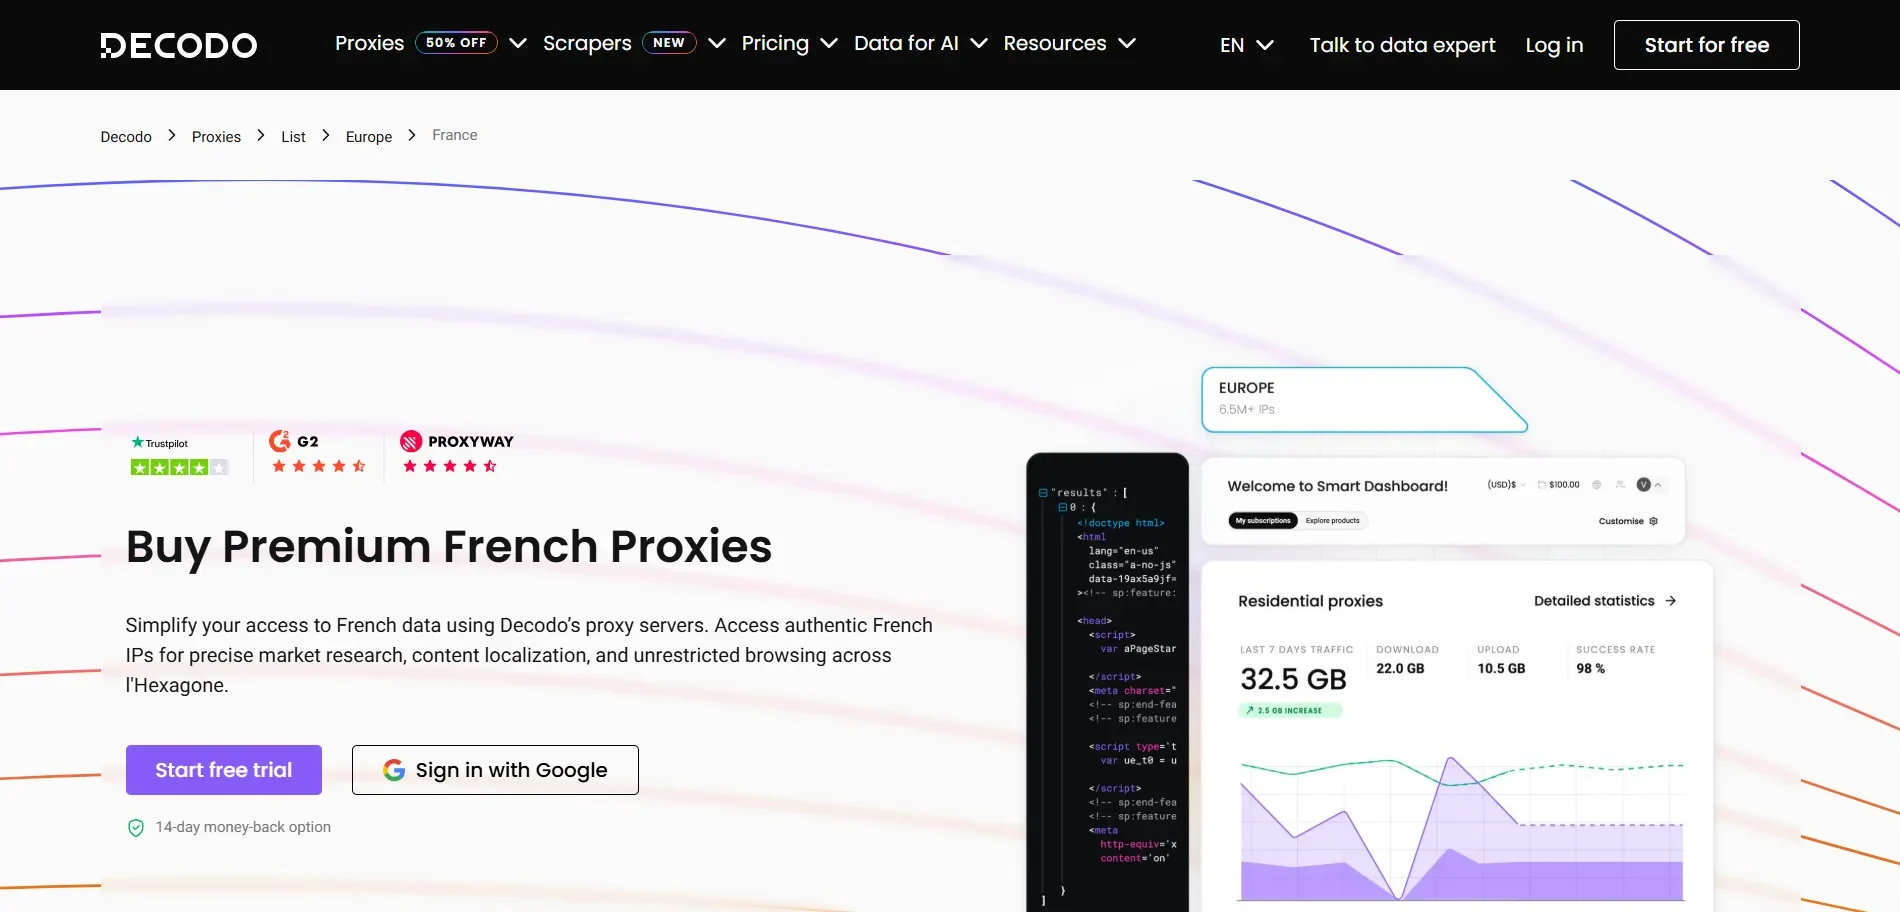Click the G2 review badge
Screen dimensions: 1900x912
pyautogui.click(x=278, y=440)
